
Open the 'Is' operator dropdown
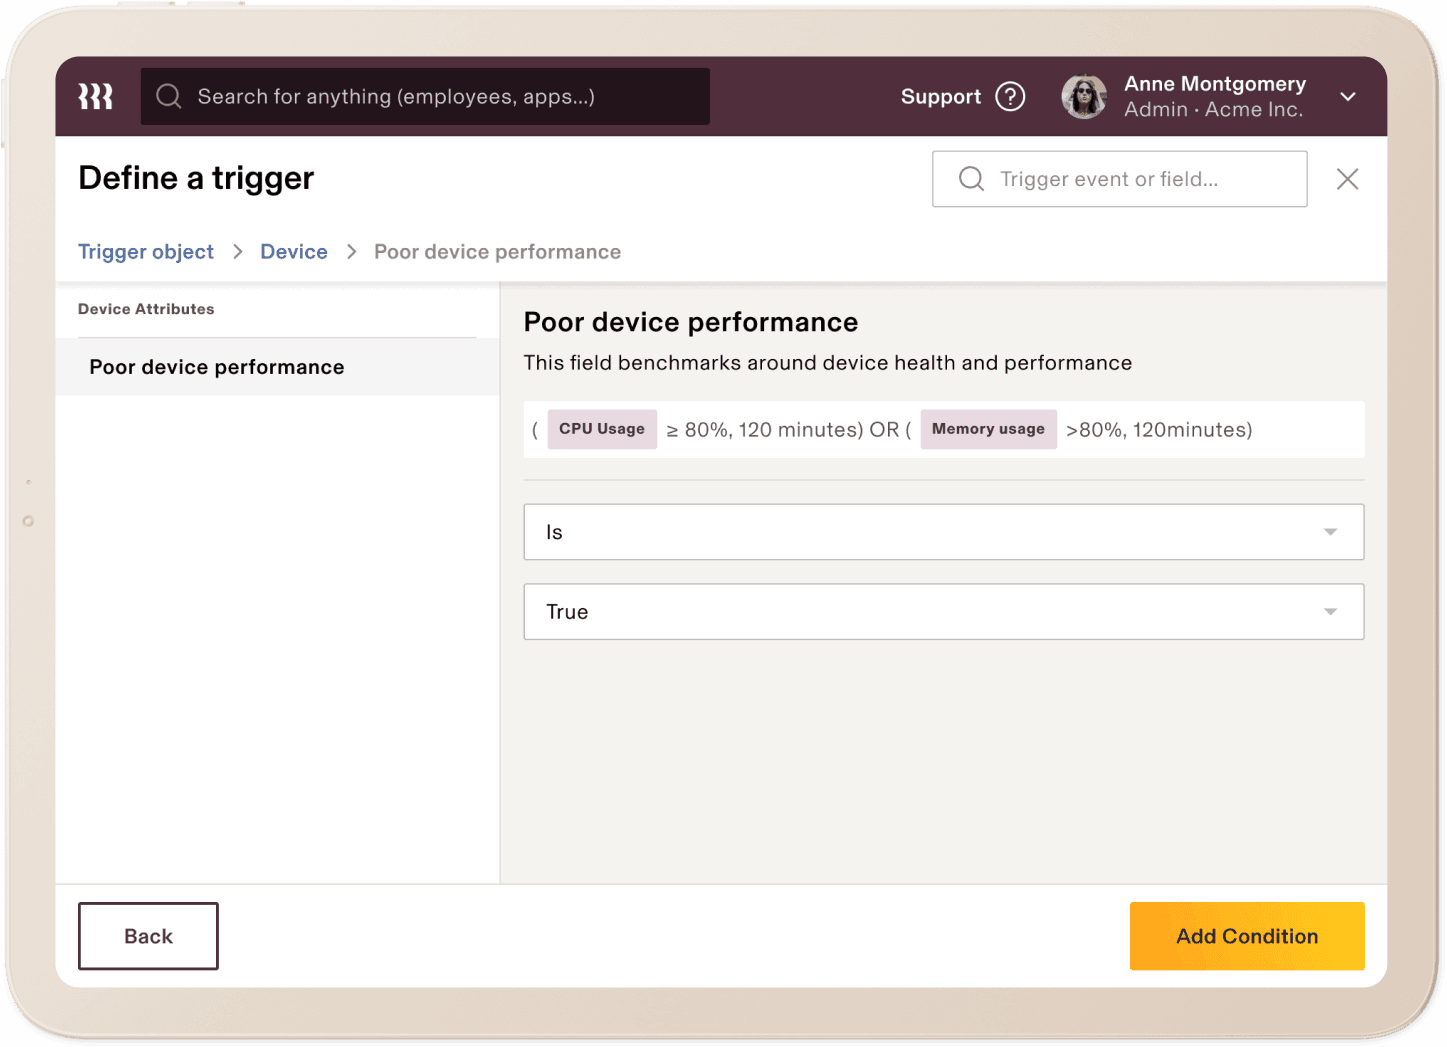coord(943,532)
